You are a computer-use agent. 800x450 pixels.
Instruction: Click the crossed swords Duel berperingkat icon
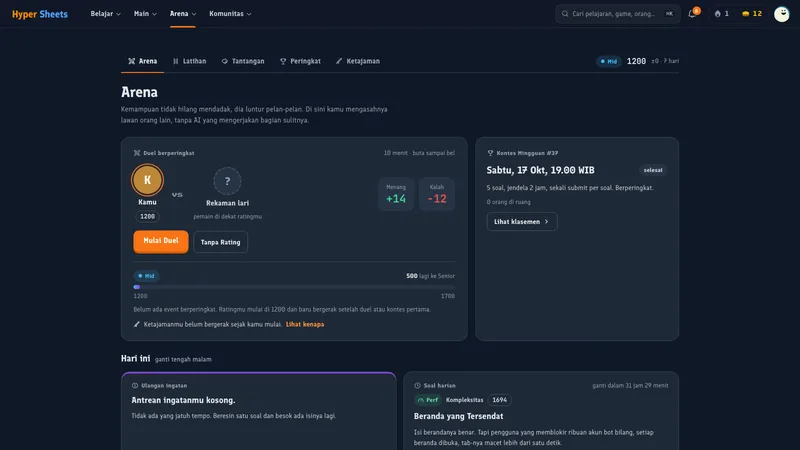point(137,153)
